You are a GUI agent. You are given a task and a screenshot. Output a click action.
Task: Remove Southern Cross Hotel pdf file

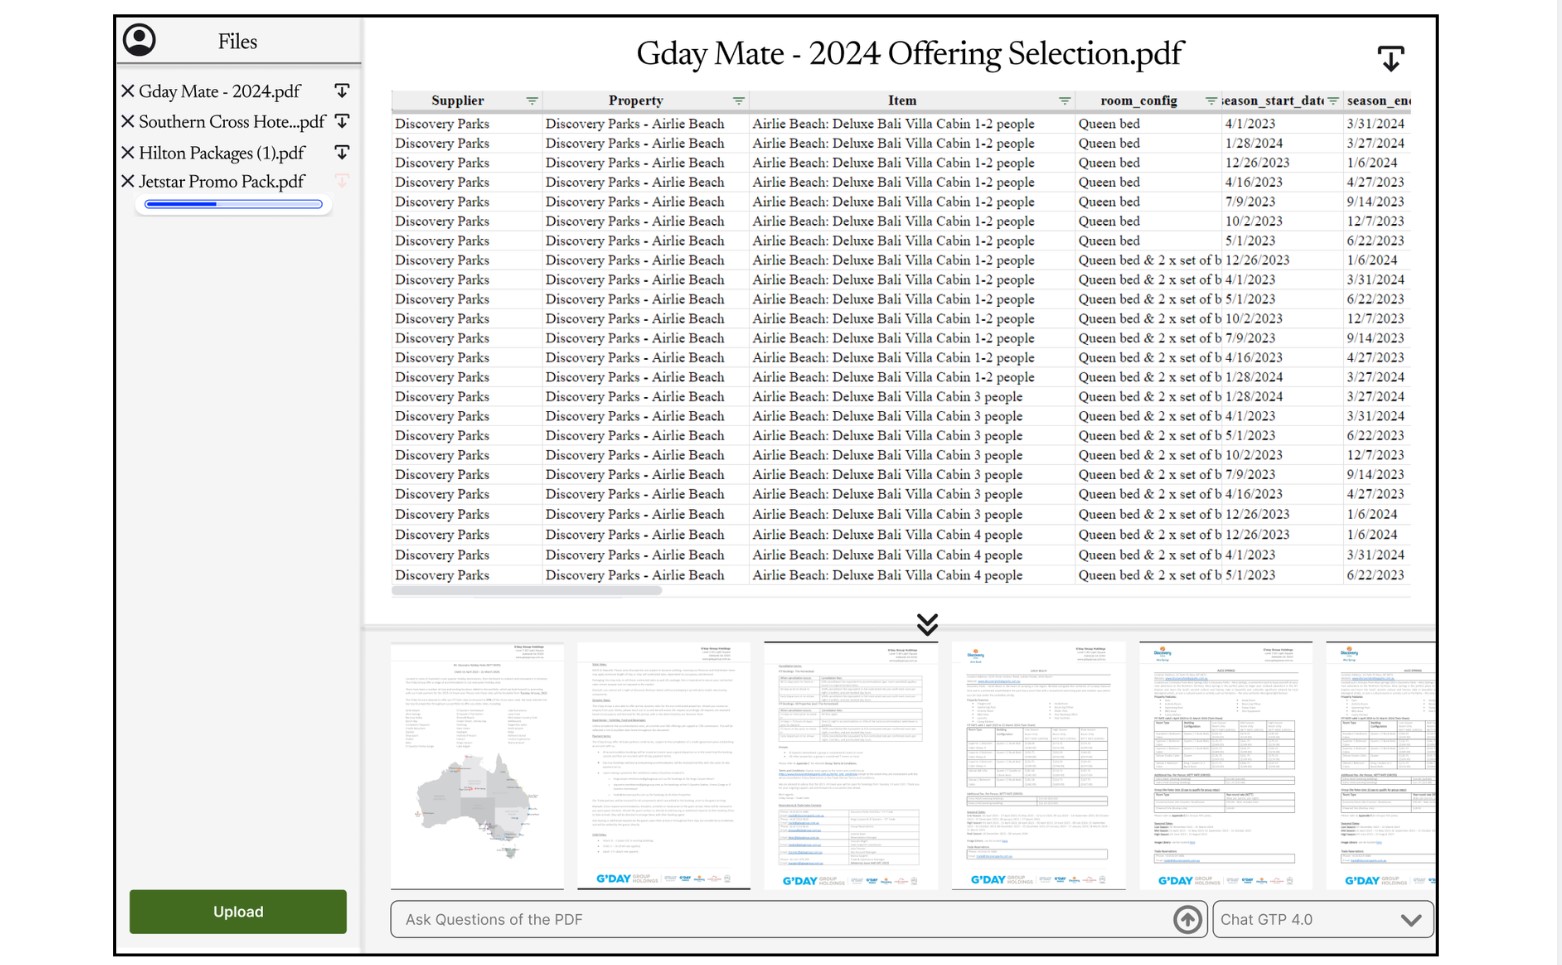click(128, 122)
